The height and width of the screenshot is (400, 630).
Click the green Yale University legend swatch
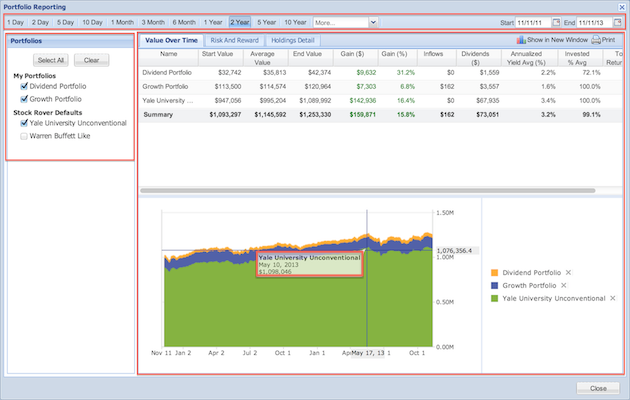495,298
